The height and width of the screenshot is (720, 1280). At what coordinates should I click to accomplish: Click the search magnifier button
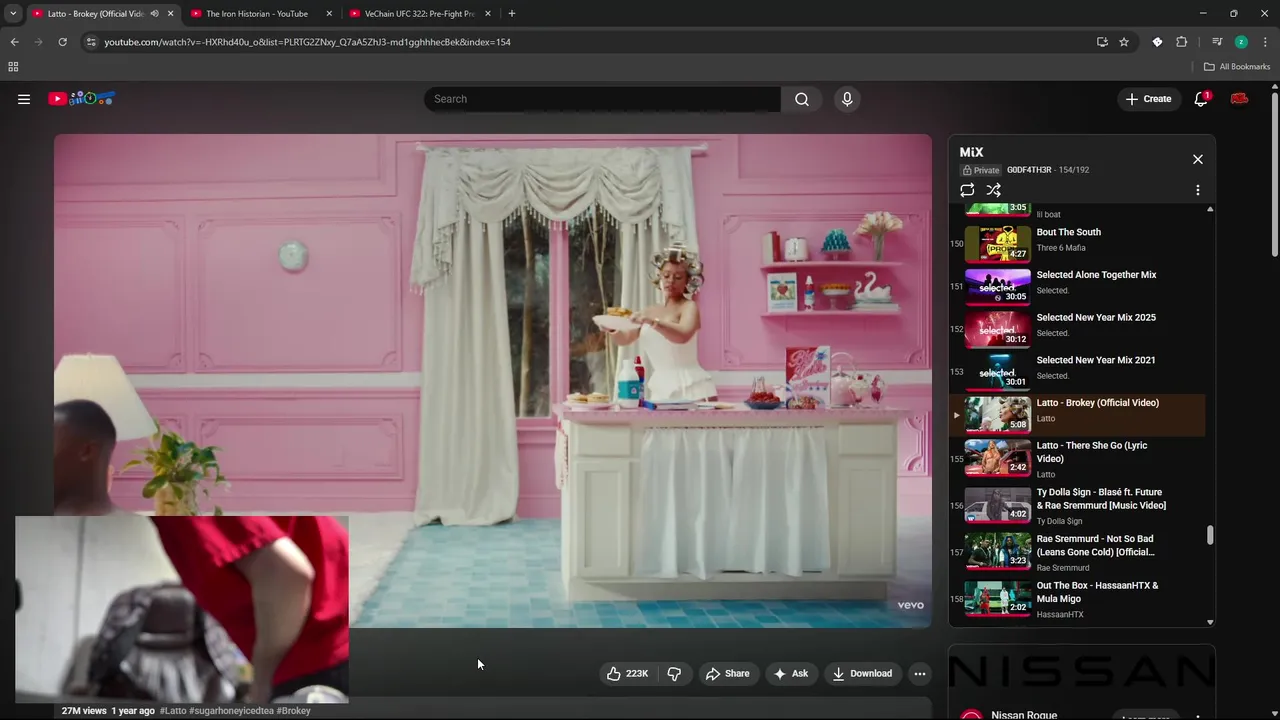[802, 99]
